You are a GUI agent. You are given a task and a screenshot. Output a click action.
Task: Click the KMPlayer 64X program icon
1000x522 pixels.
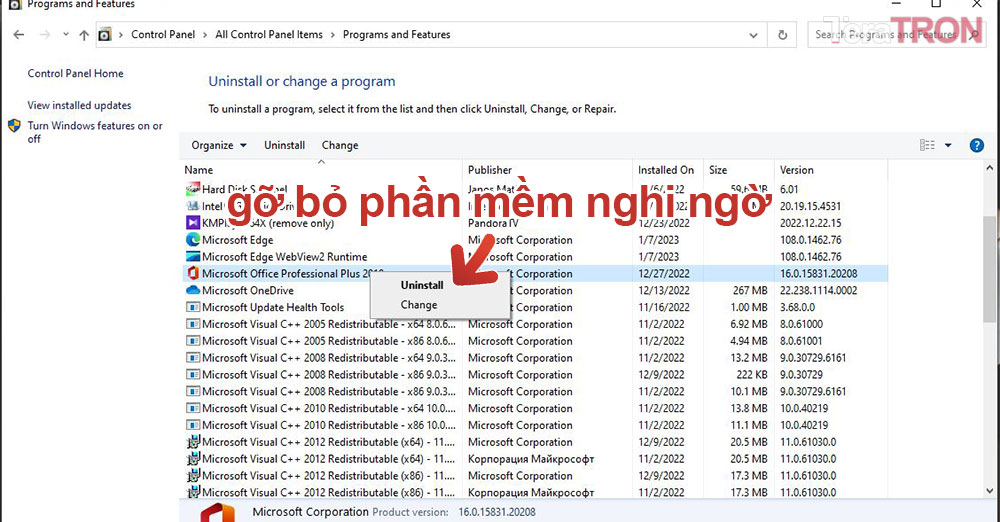pyautogui.click(x=193, y=223)
